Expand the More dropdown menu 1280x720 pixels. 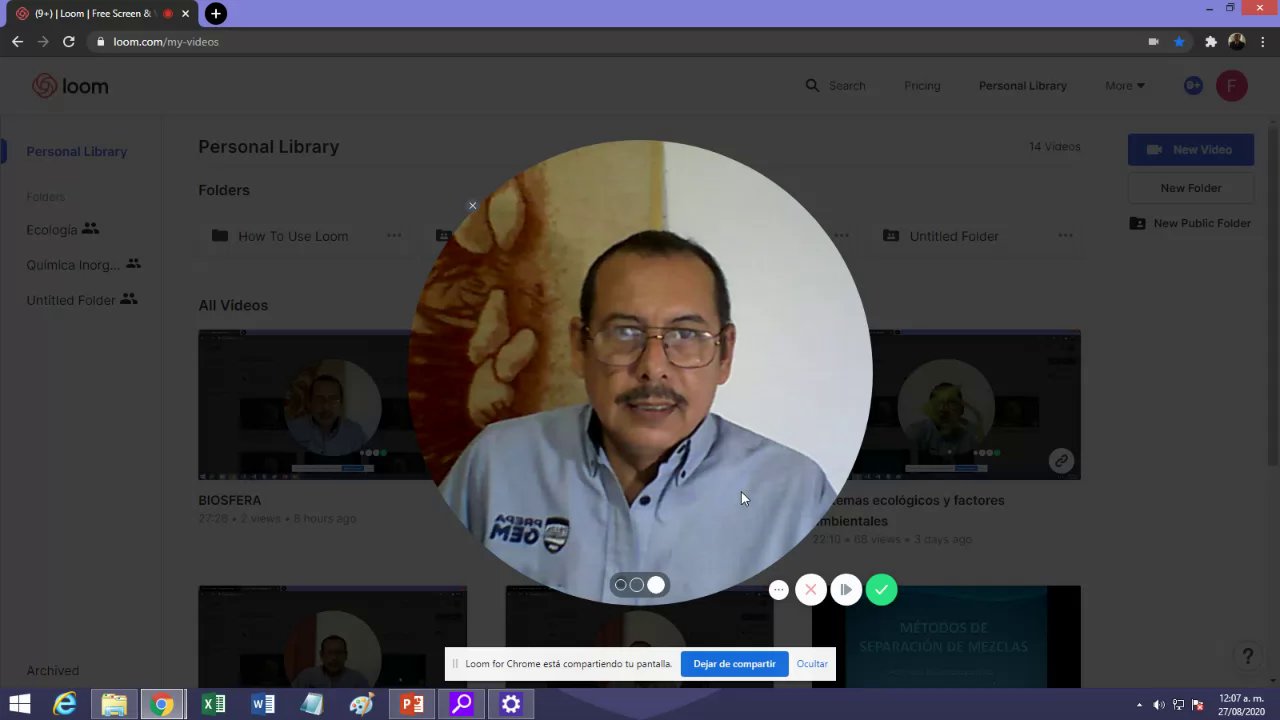pyautogui.click(x=1125, y=86)
